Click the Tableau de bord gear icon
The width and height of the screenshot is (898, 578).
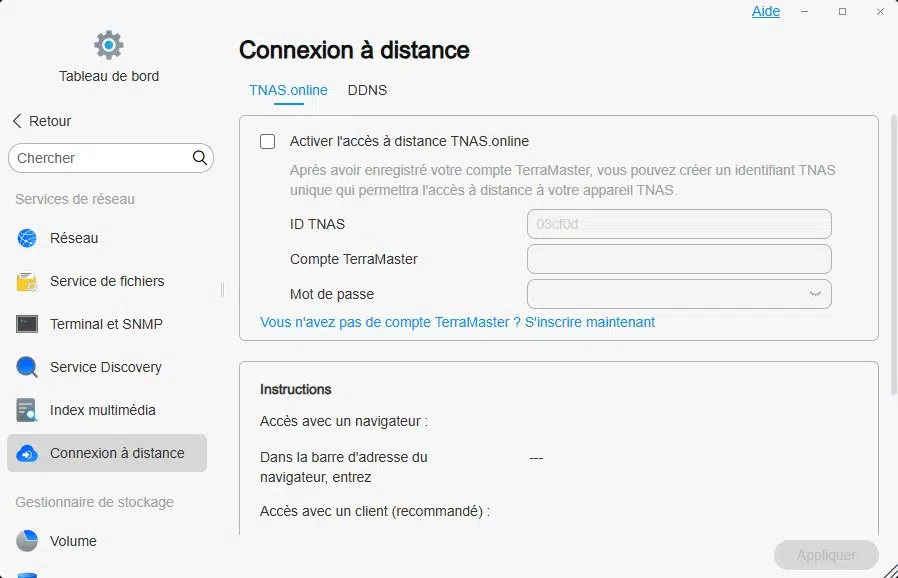click(x=108, y=45)
